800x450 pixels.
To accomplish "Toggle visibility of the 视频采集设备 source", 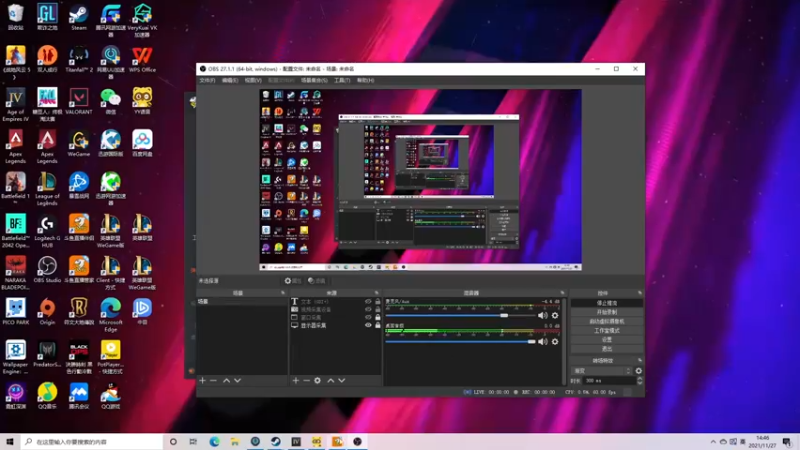I will [368, 309].
